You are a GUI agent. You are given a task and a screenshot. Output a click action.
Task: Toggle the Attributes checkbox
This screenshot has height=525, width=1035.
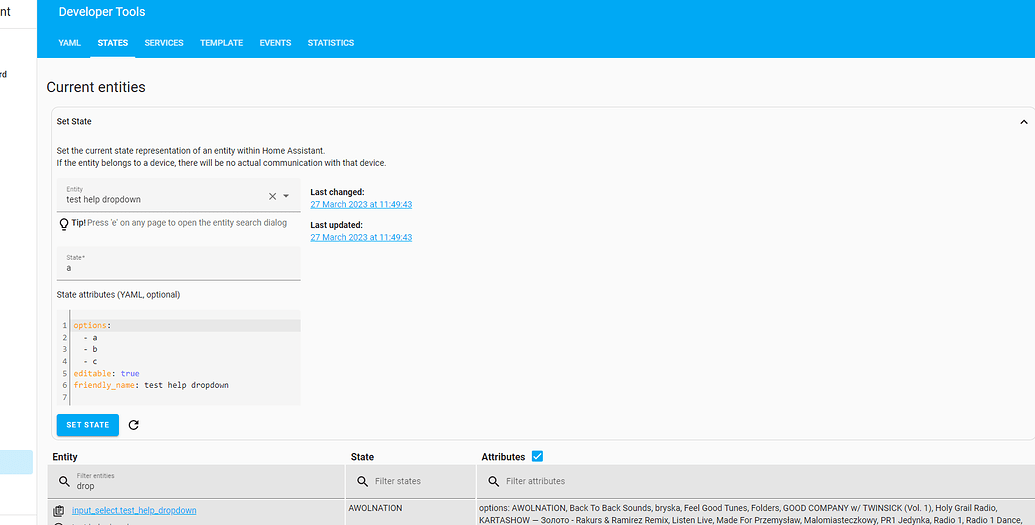(x=537, y=456)
